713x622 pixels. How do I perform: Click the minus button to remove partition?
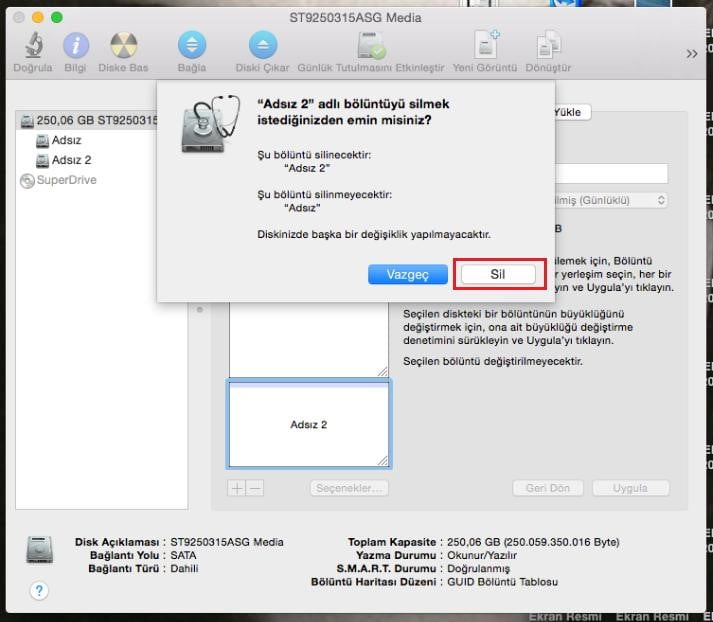pyautogui.click(x=255, y=488)
